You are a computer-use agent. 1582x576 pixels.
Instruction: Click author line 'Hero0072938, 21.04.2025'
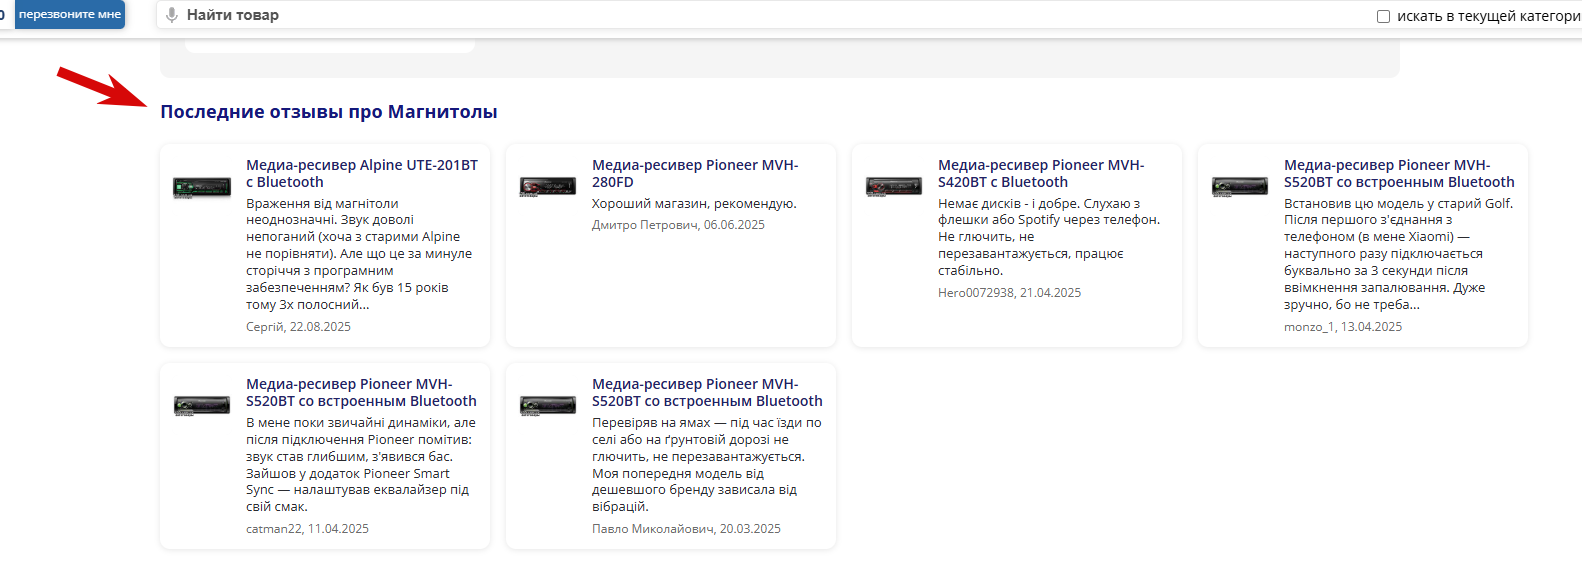click(1009, 293)
